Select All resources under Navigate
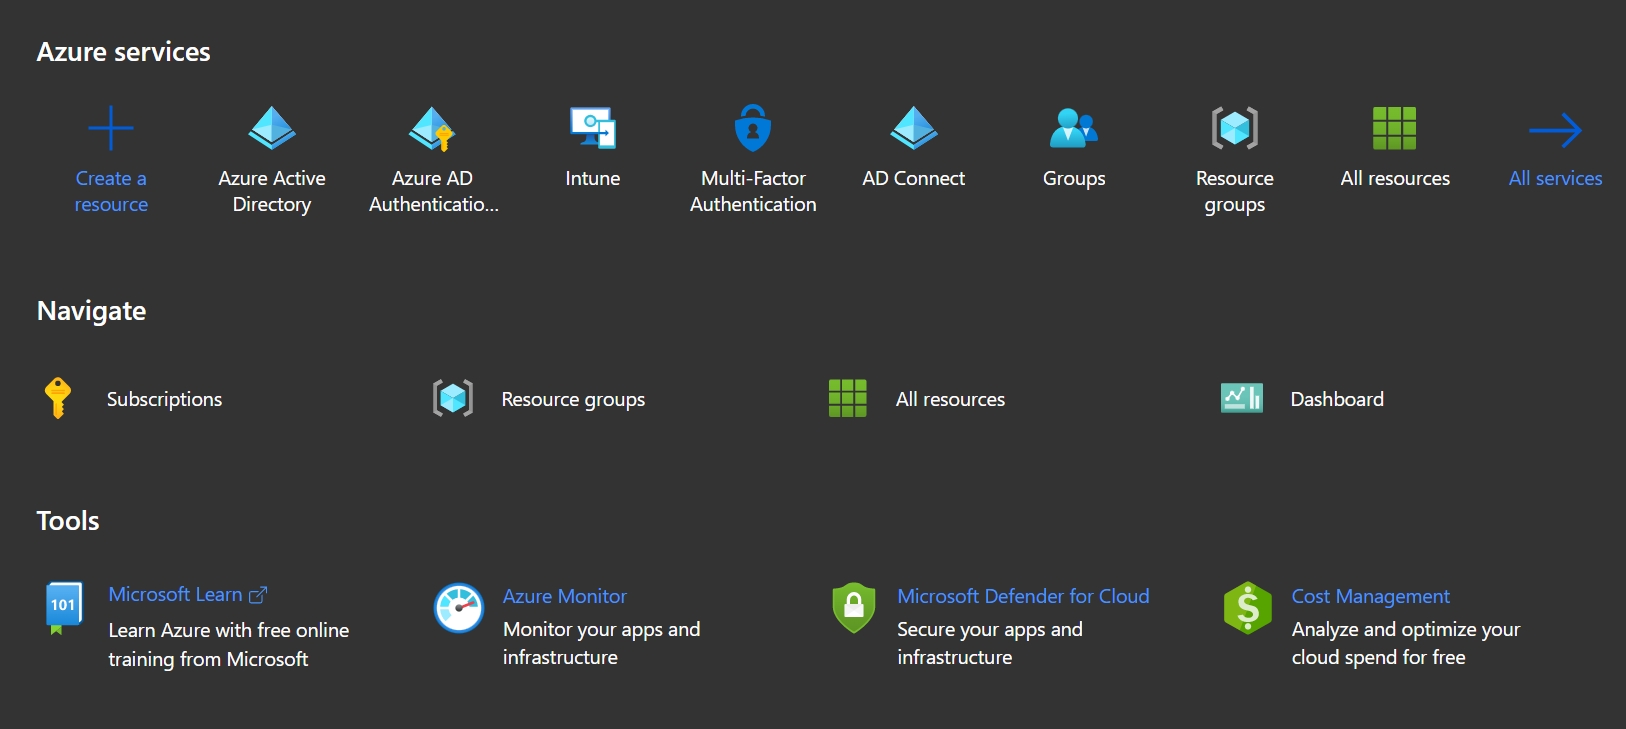1626x729 pixels. click(x=950, y=399)
